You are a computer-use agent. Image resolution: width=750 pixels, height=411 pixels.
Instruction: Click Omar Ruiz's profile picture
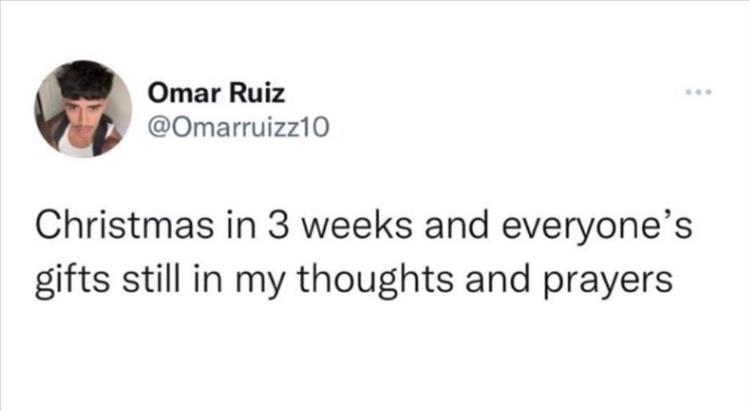84,109
